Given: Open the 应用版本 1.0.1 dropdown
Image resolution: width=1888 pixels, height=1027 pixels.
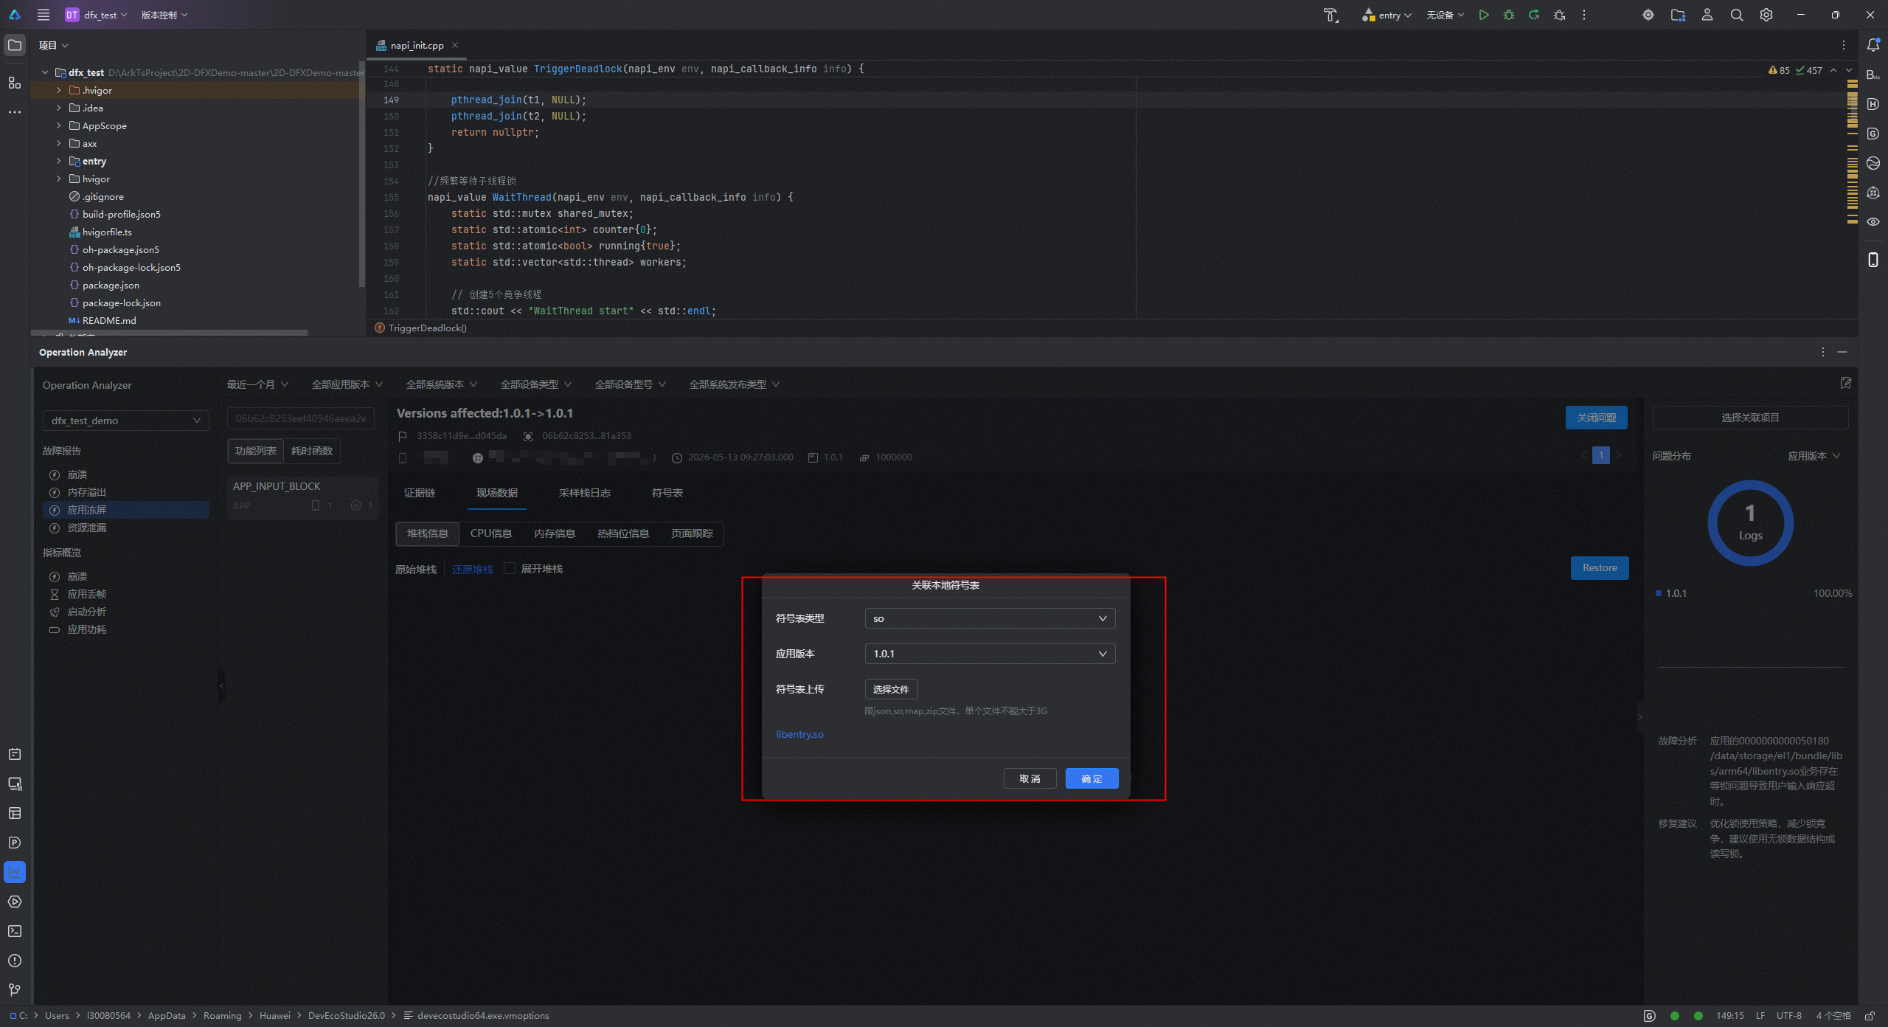Looking at the screenshot, I should tap(990, 654).
